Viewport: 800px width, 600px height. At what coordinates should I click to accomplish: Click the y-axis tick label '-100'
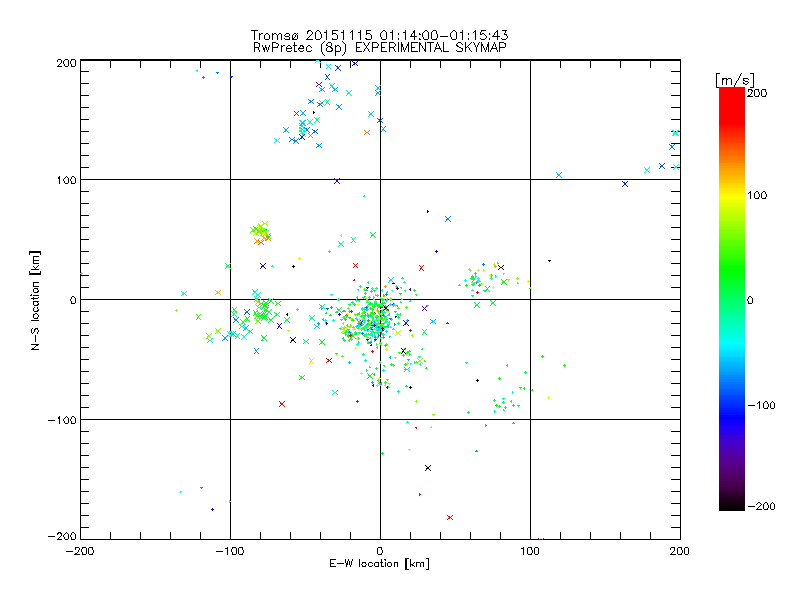(x=62, y=420)
